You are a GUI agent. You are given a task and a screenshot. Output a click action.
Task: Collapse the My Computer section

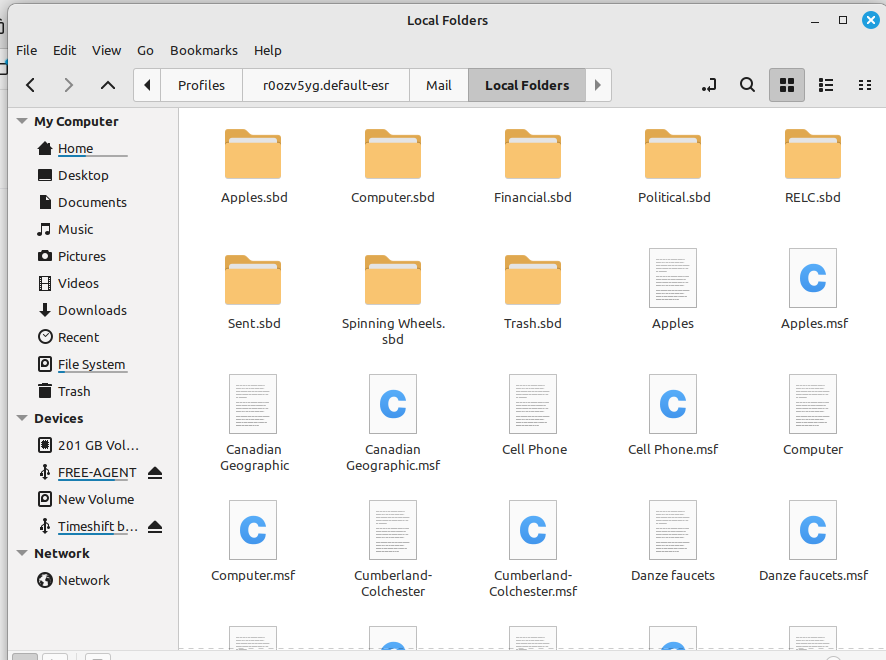coord(22,121)
